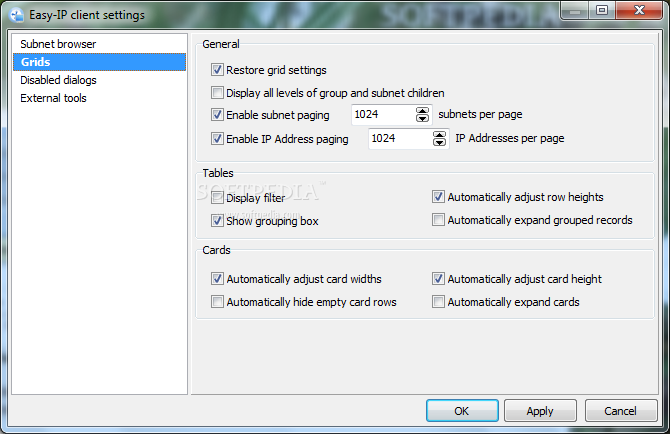
Task: Select the Grids settings category
Action: click(x=99, y=62)
